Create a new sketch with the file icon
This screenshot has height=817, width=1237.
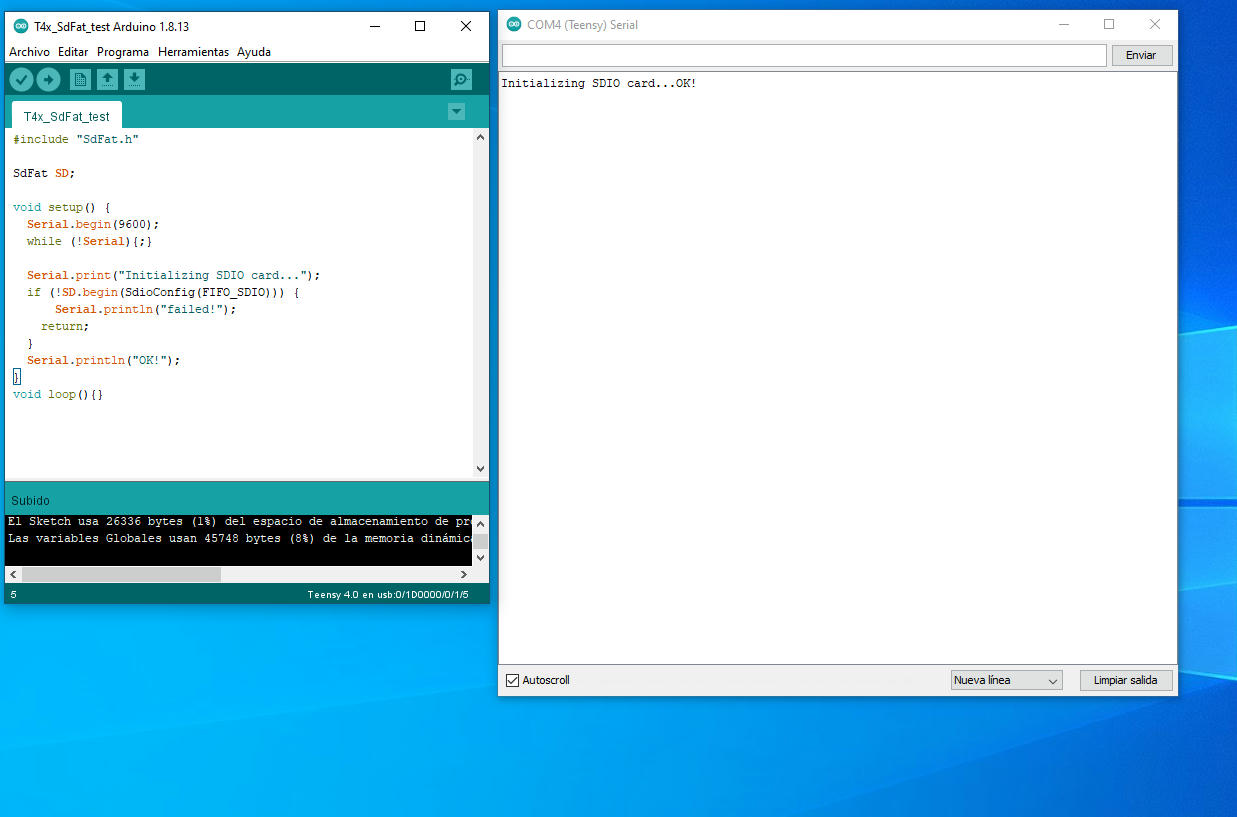click(x=81, y=80)
